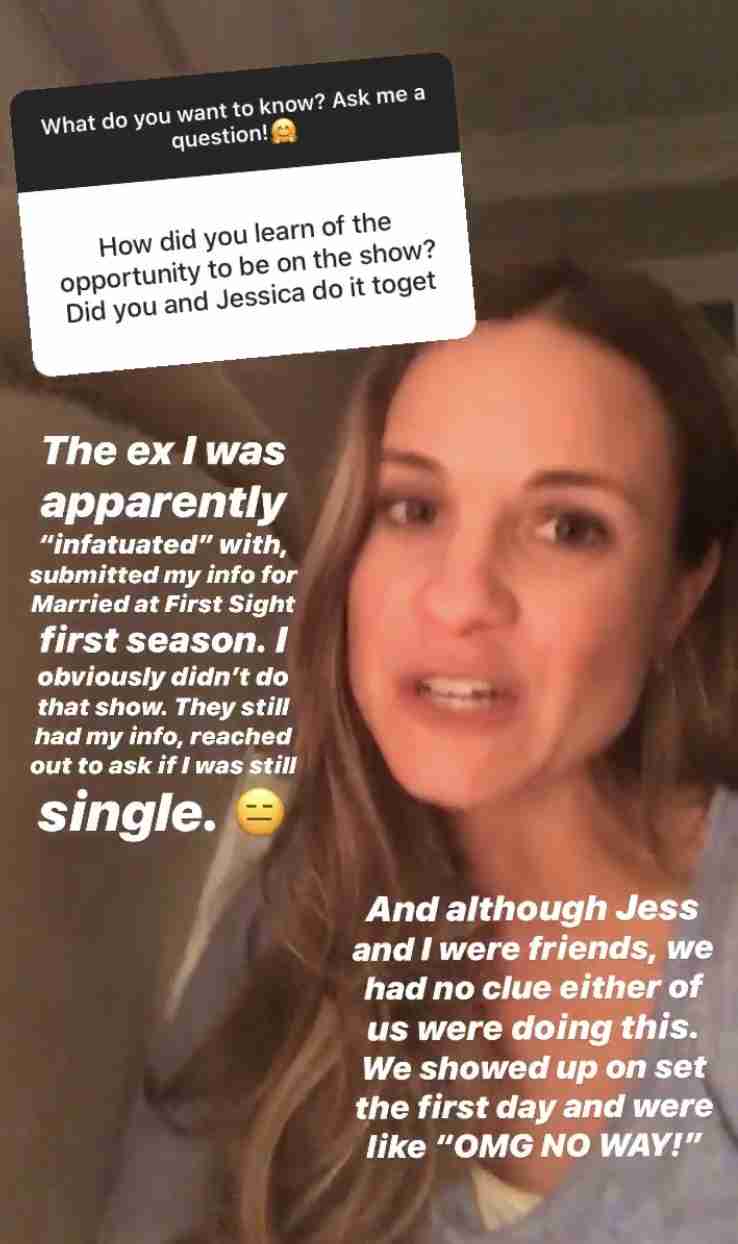Select the 'The ex I was' caption text
The width and height of the screenshot is (738, 1244).
[x=164, y=452]
